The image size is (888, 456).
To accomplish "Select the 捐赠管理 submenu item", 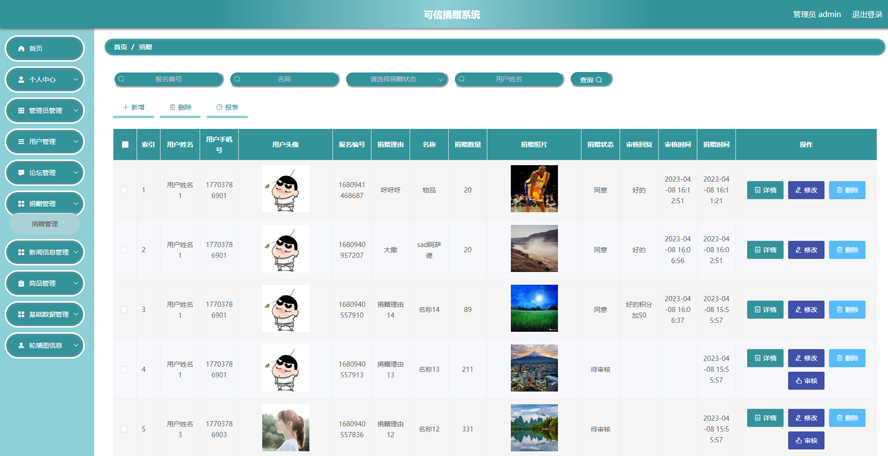I will (45, 224).
